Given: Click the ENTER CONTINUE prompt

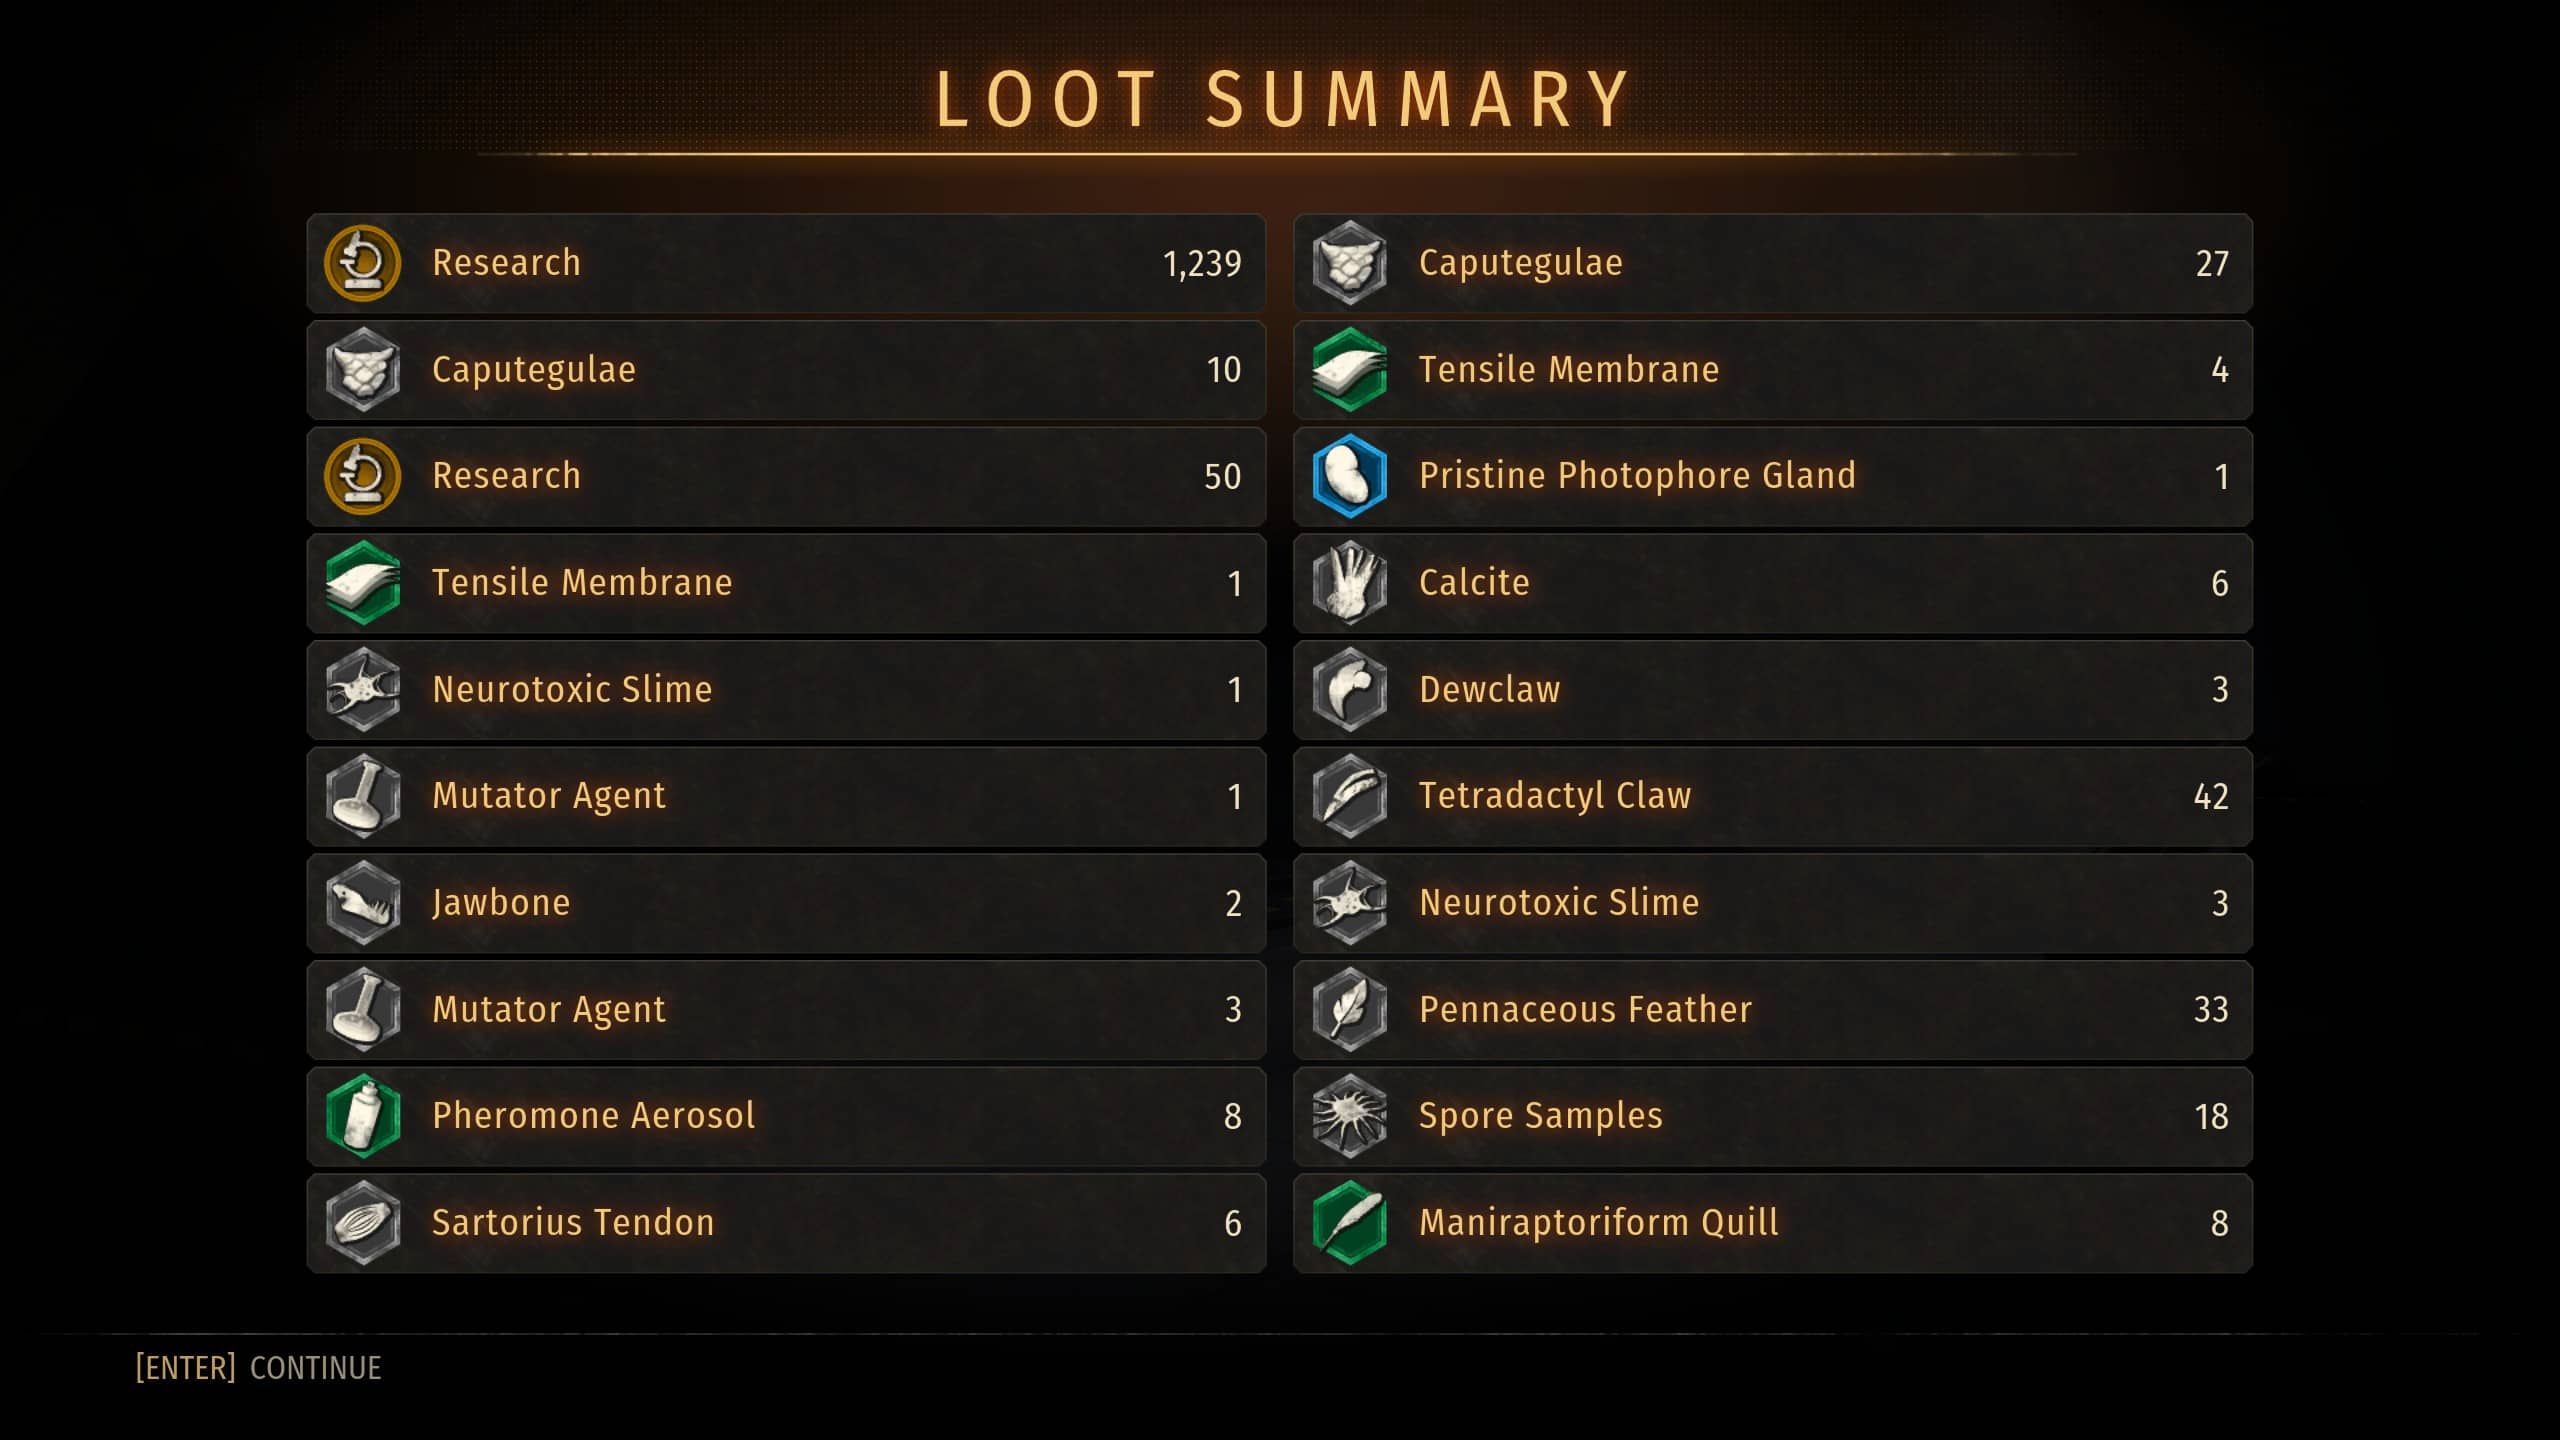Looking at the screenshot, I should pyautogui.click(x=259, y=1368).
